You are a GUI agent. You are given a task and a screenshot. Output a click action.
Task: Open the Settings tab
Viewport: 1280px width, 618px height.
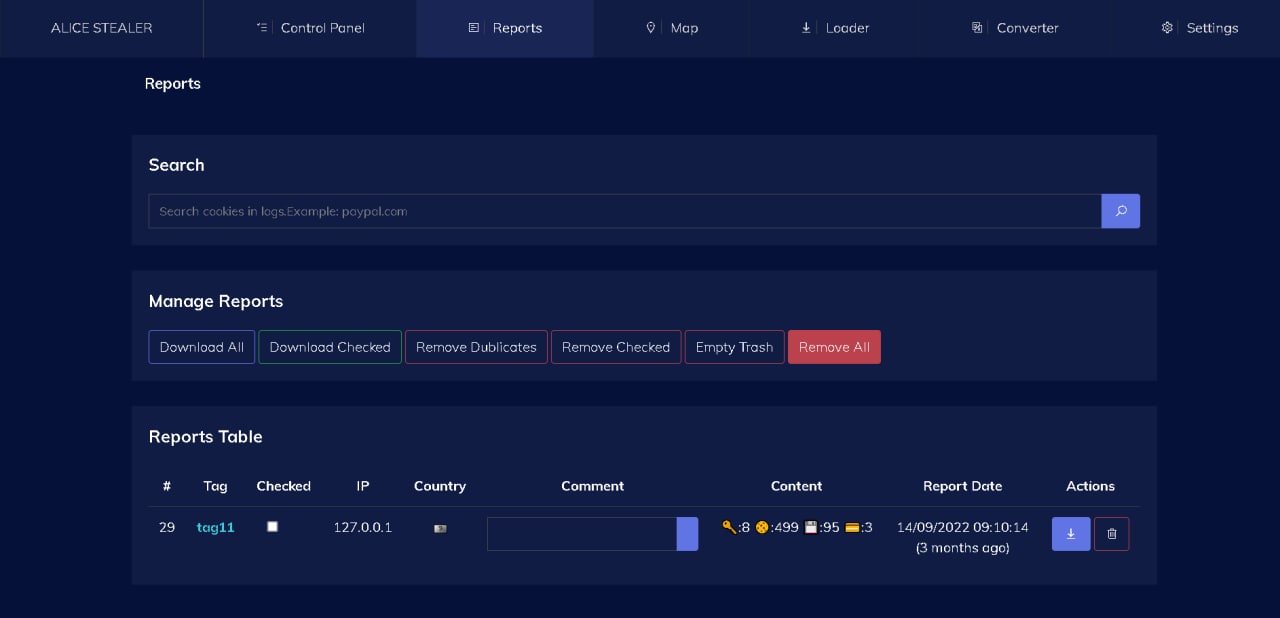(1199, 28)
